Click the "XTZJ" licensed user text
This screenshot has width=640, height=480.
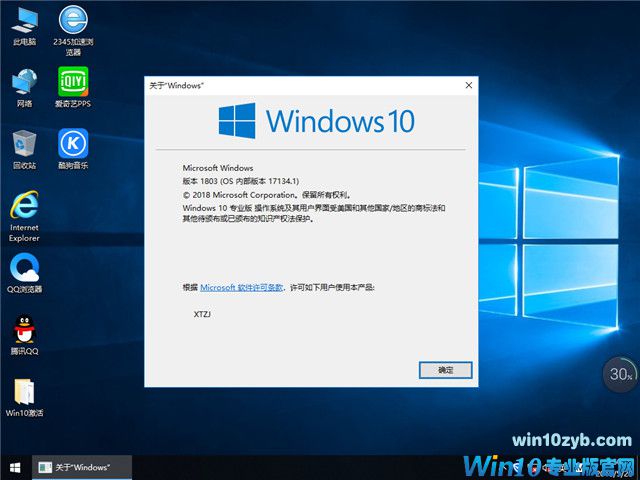point(202,314)
